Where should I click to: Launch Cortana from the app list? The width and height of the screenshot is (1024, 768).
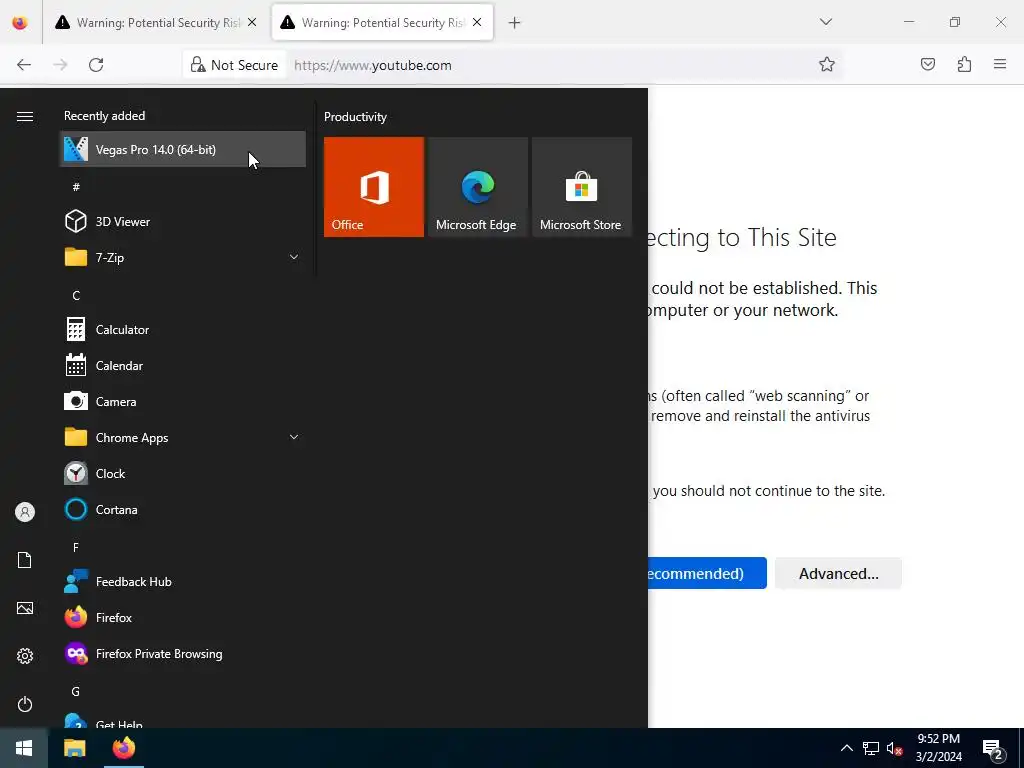pyautogui.click(x=183, y=509)
